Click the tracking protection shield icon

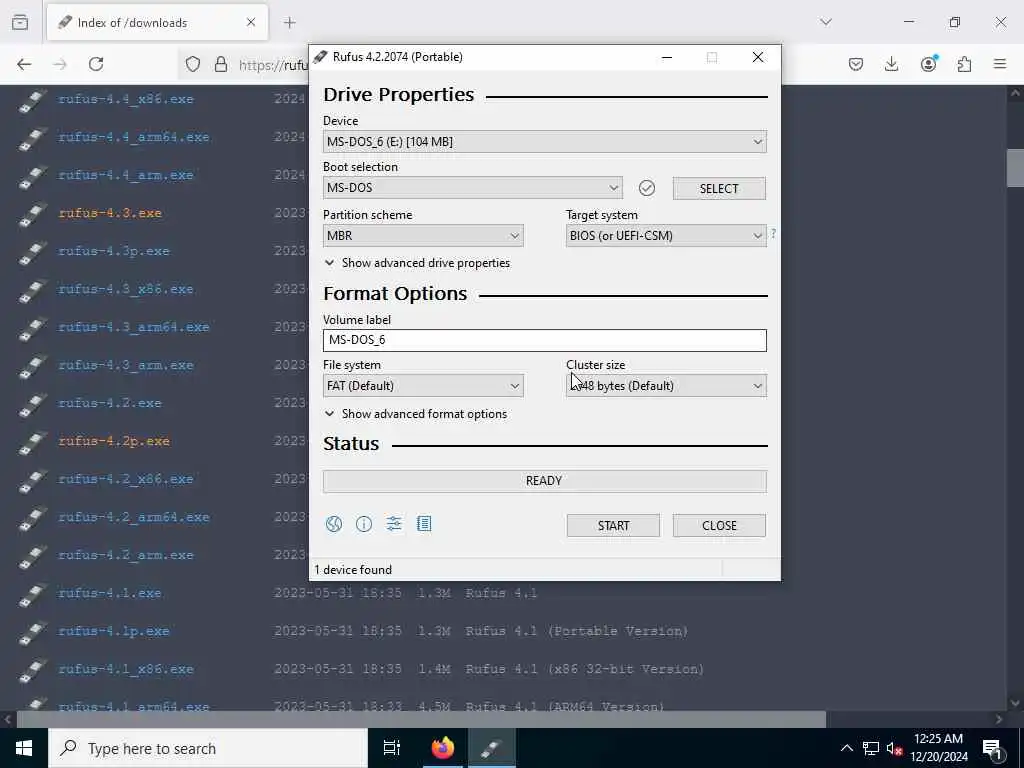[193, 64]
